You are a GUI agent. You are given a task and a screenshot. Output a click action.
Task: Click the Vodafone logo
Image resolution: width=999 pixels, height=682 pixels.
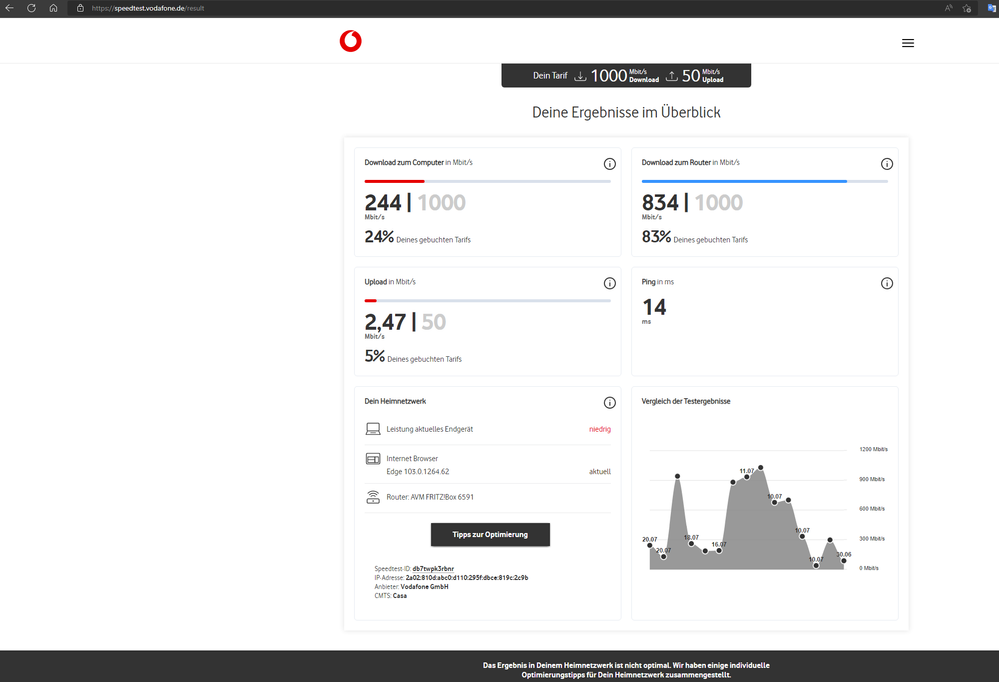point(350,42)
